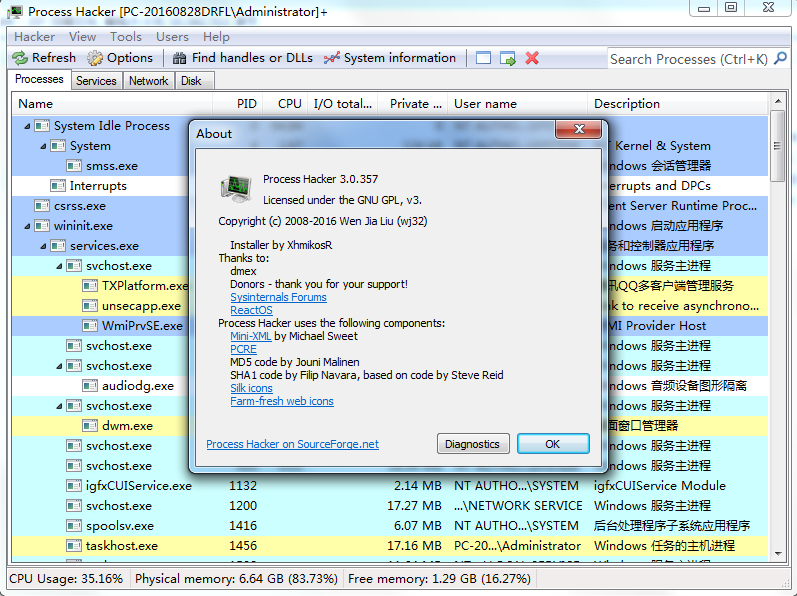Sort by the PID column header

coord(238,104)
